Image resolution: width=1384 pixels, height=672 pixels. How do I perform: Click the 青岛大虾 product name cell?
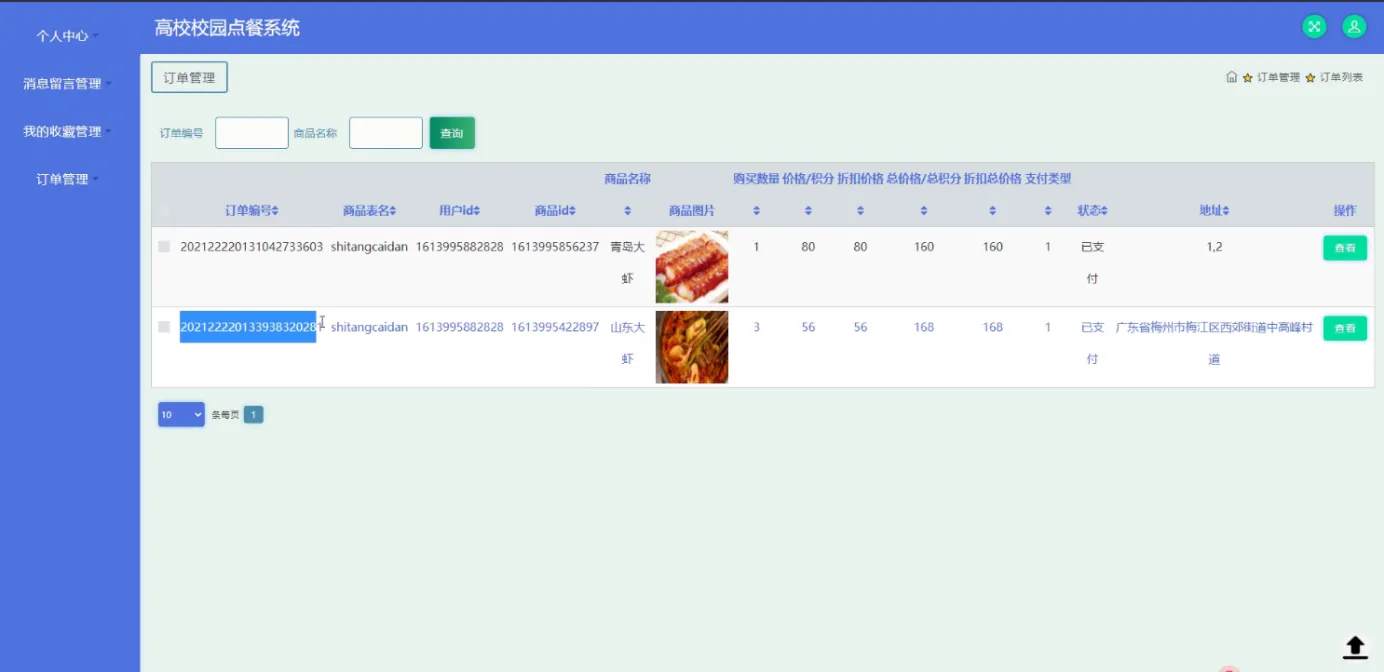pos(628,263)
